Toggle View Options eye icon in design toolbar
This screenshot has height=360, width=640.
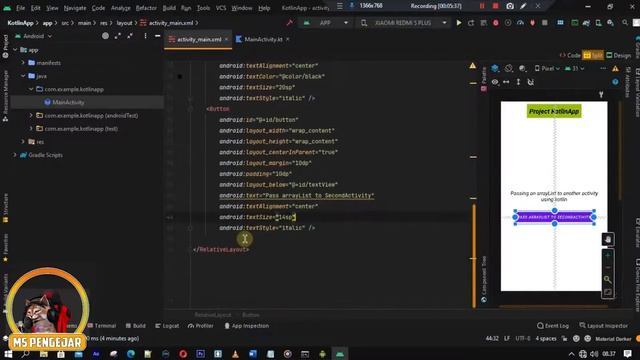(x=495, y=82)
